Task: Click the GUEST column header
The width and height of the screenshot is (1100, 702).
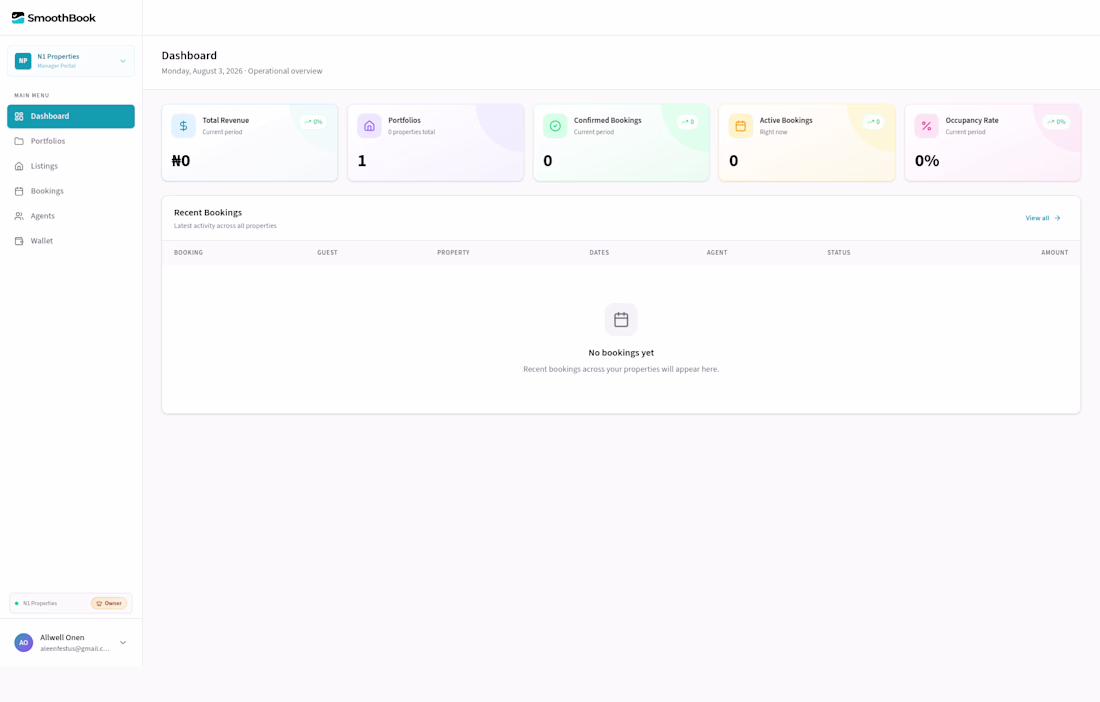Action: coord(327,252)
